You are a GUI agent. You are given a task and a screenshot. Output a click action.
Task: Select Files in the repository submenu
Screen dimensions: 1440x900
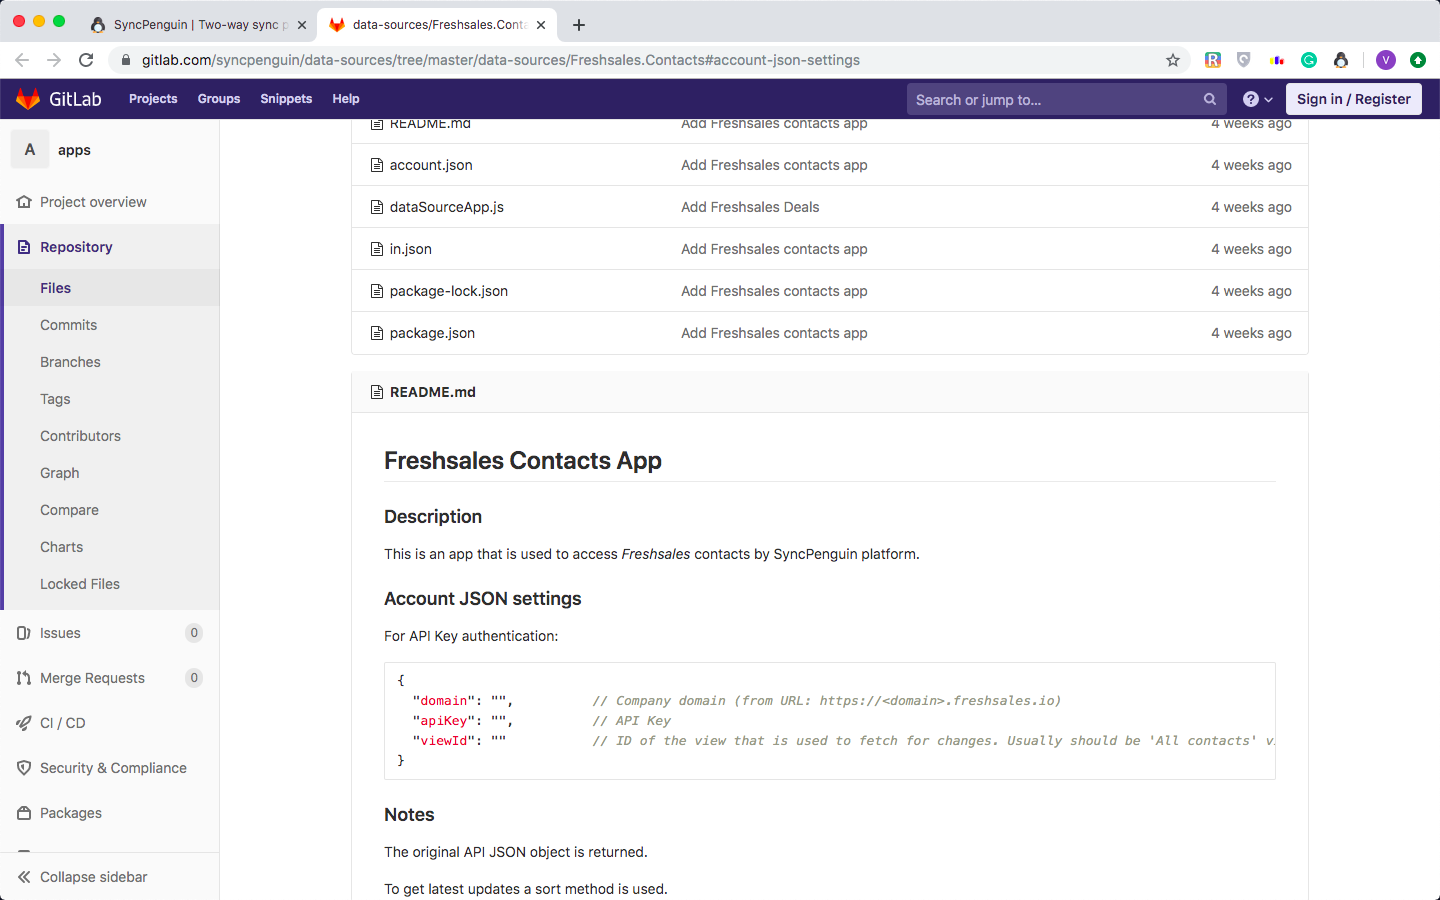[x=56, y=288]
